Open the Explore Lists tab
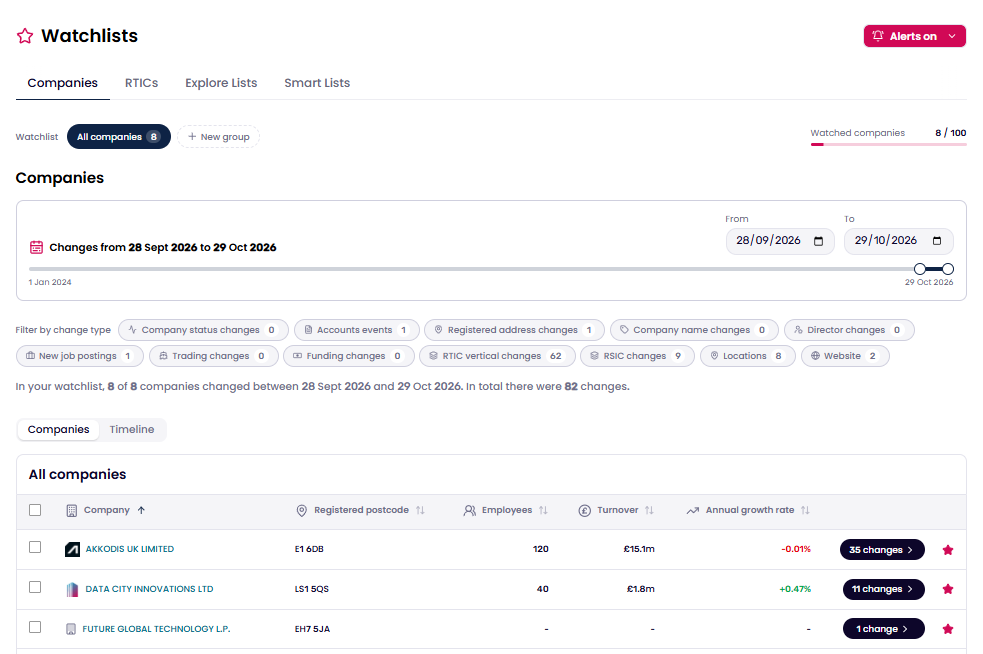Viewport: 983px width, 654px height. pos(221,83)
